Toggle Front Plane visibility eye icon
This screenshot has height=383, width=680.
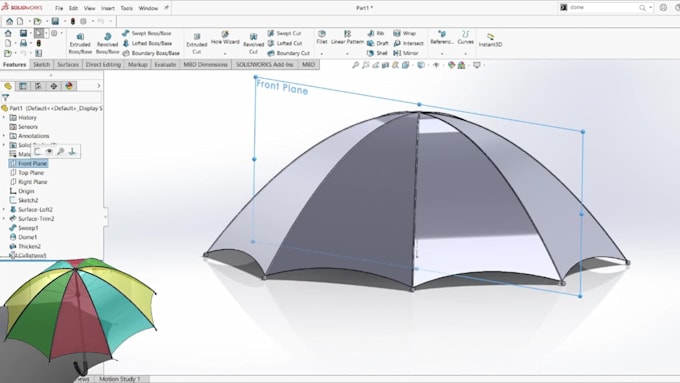(49, 151)
